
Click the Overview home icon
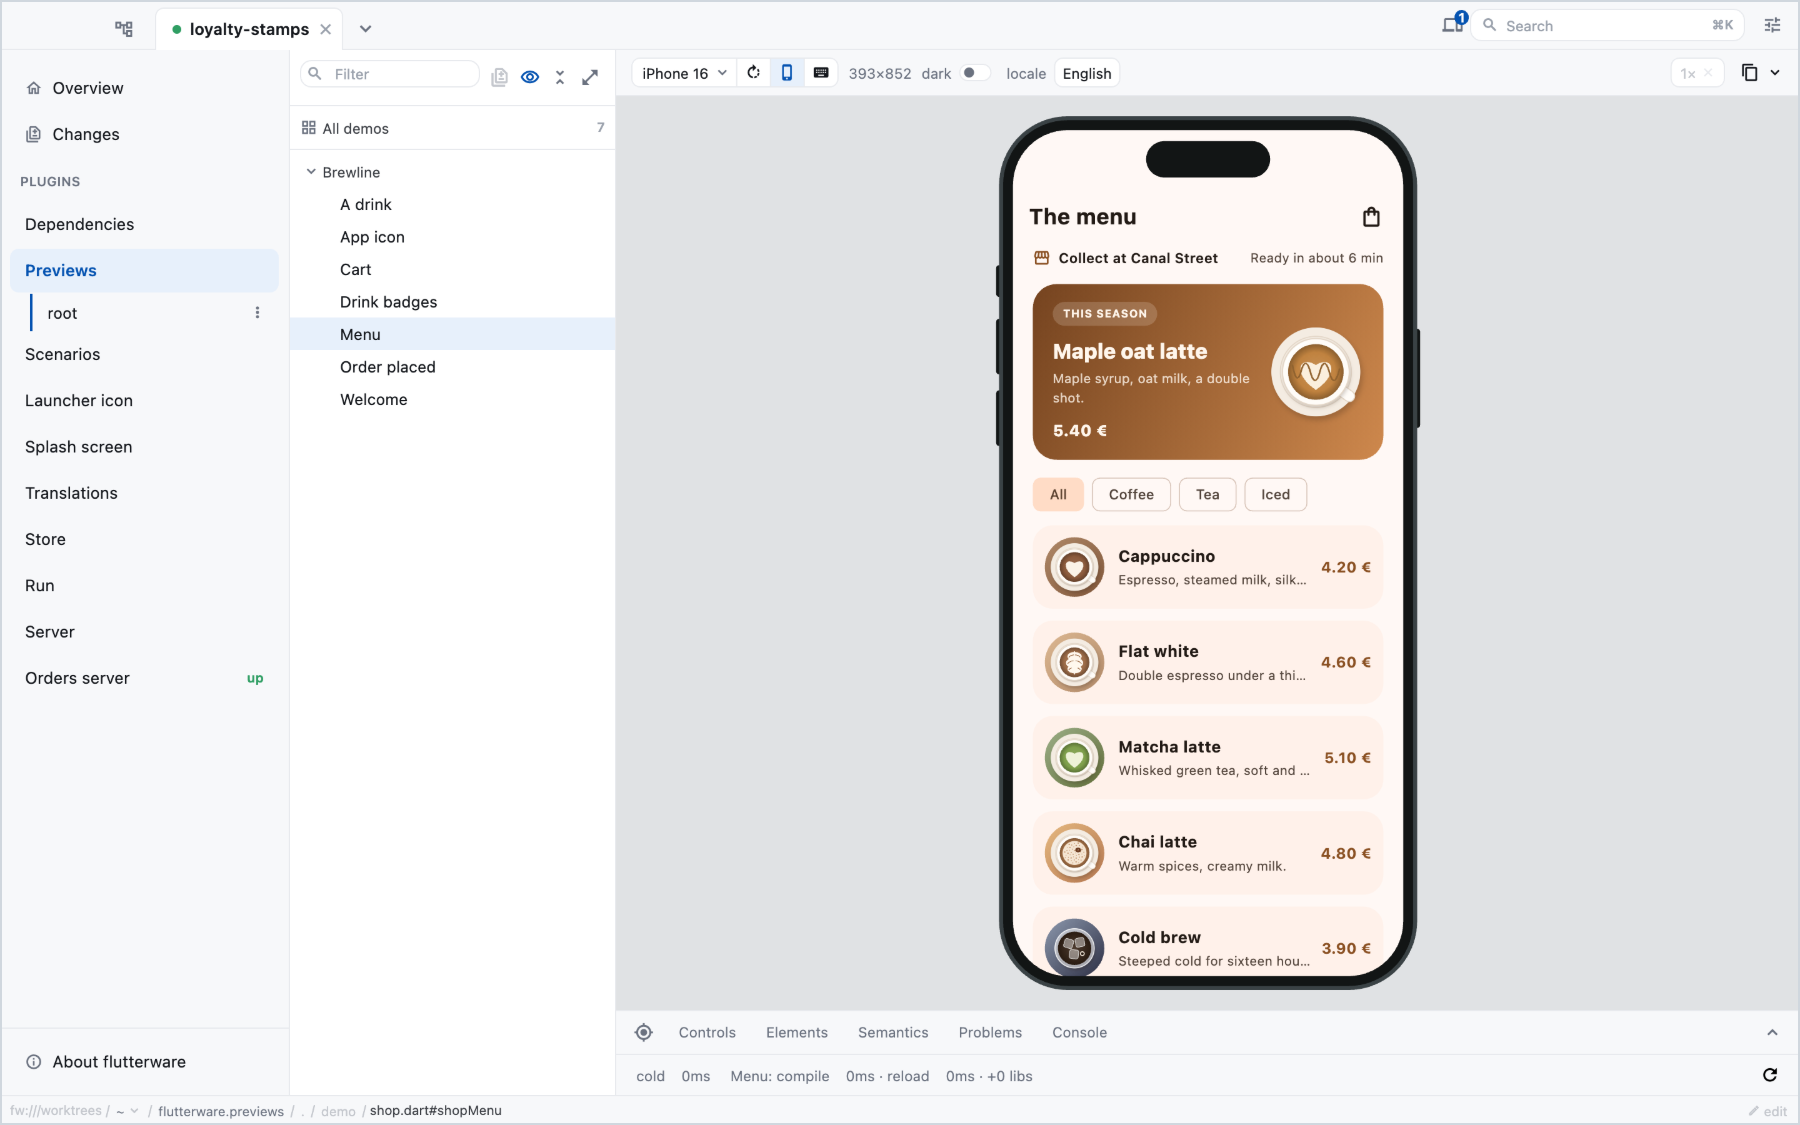[34, 88]
